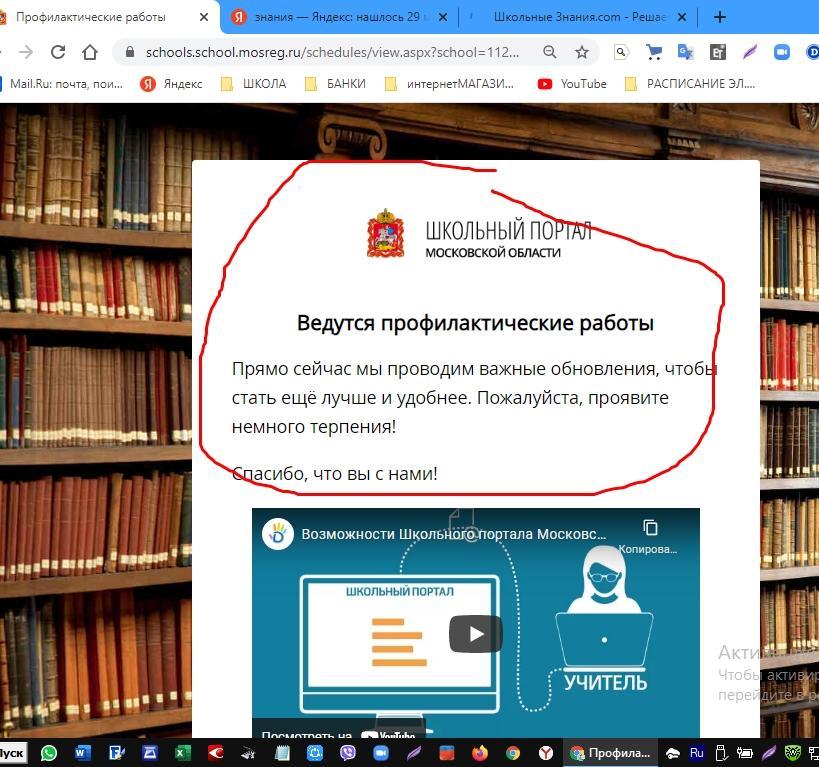Open the zoom magnifier in address bar
Viewport: 819px width, 767px height.
pyautogui.click(x=549, y=52)
